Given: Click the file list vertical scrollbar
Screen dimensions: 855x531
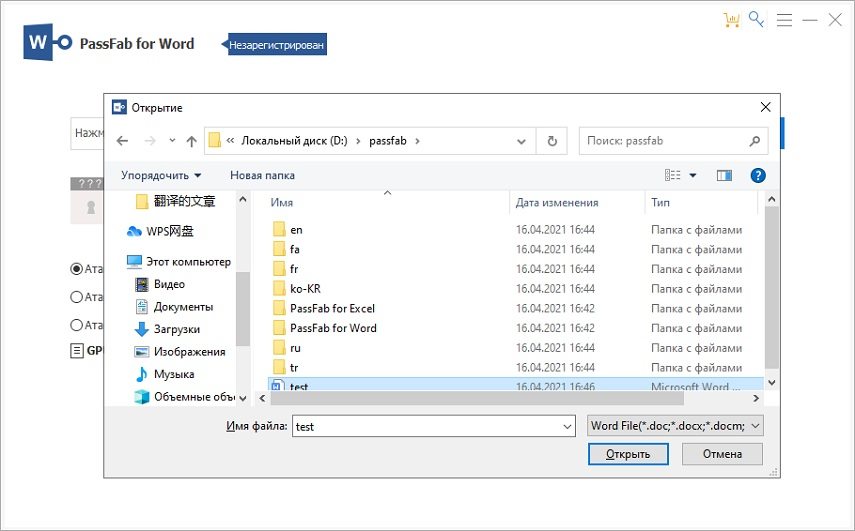Looking at the screenshot, I should click(x=771, y=290).
